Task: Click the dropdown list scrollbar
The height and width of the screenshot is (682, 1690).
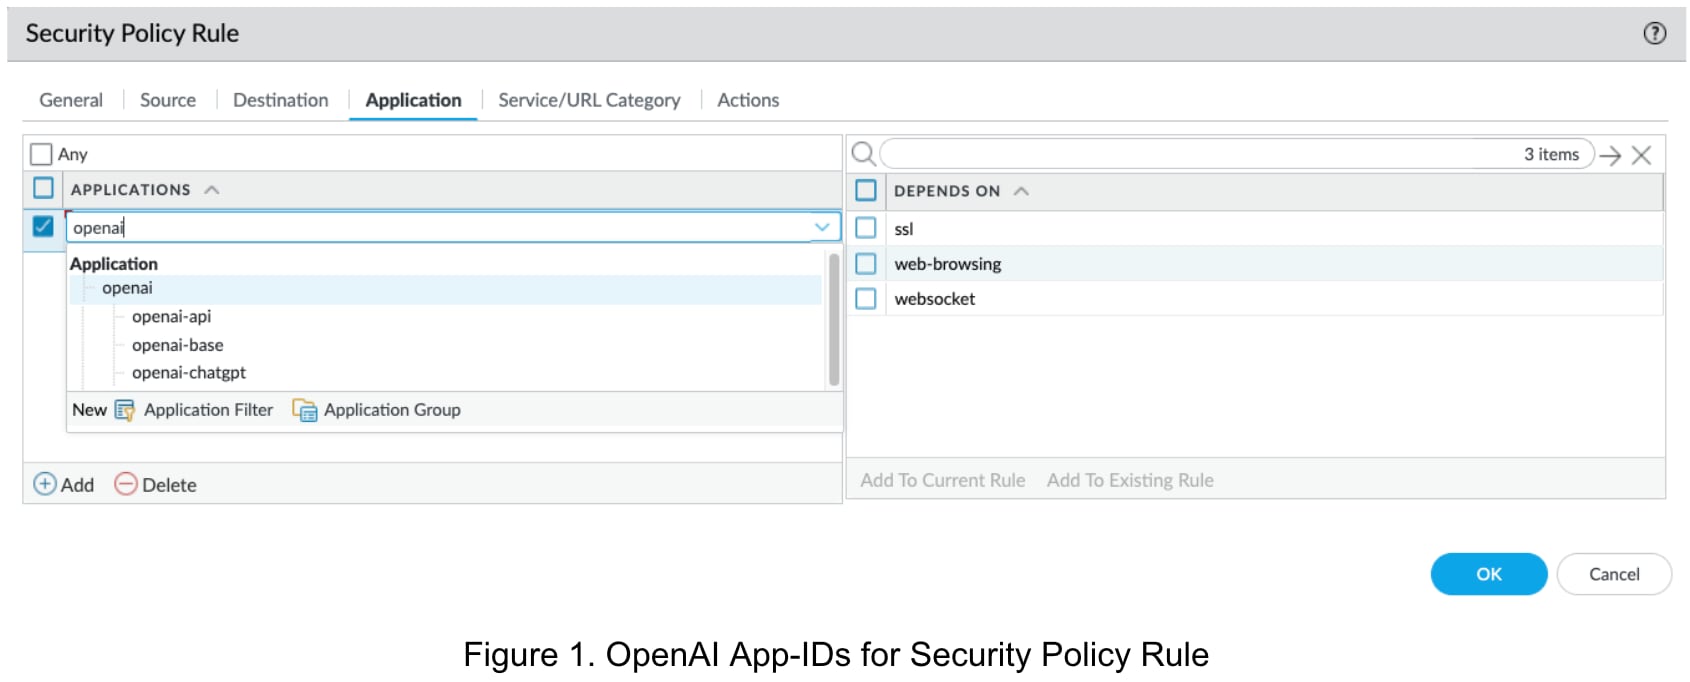Action: [834, 319]
